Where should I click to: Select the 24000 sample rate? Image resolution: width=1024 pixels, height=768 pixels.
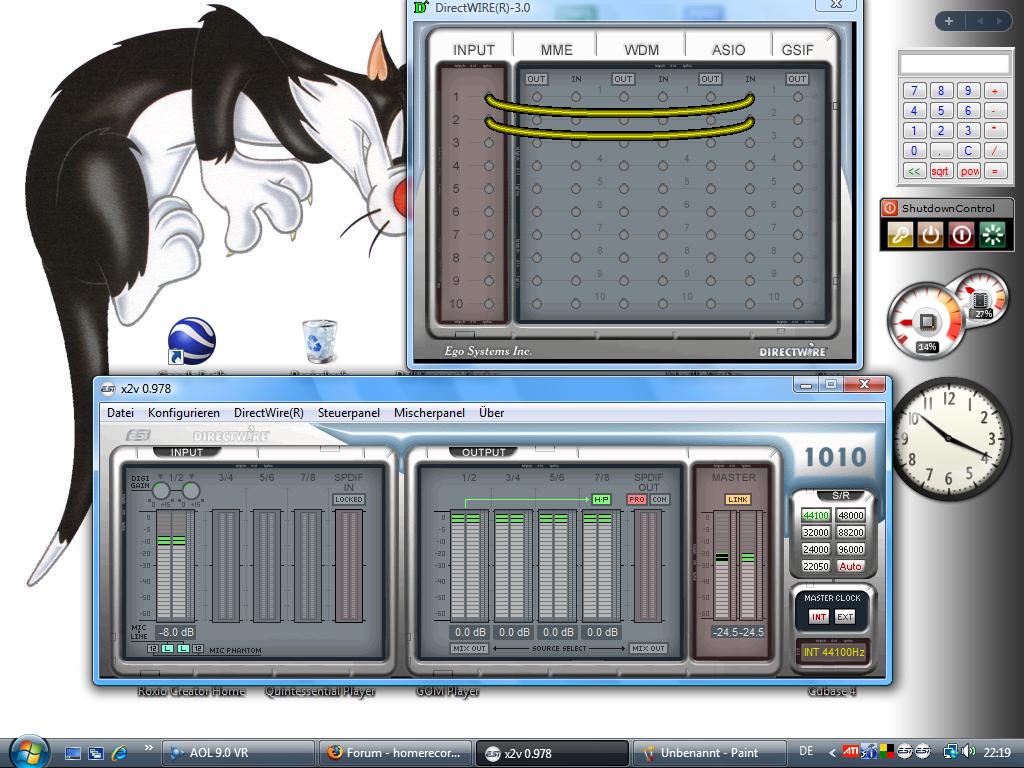click(816, 549)
